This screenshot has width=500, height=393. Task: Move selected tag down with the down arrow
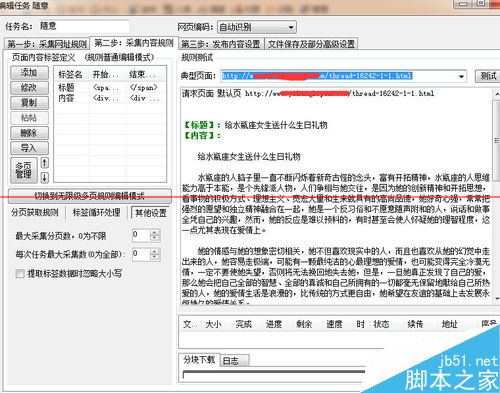tap(44, 177)
